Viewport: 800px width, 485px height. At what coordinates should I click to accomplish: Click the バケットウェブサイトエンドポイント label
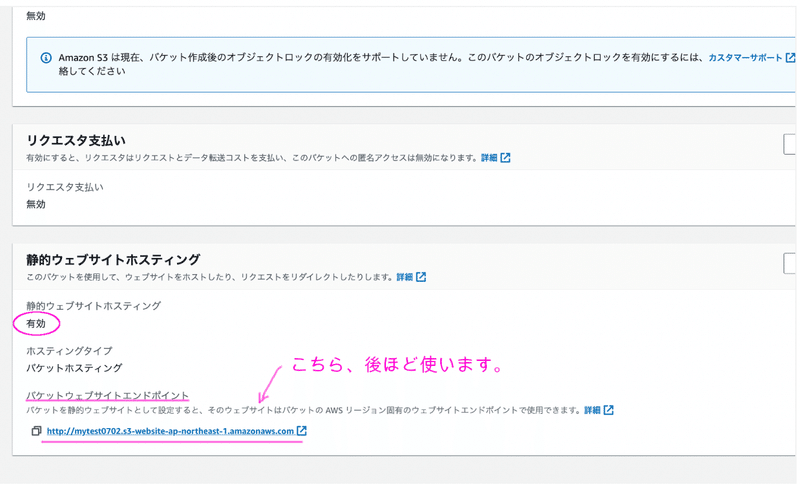[108, 395]
